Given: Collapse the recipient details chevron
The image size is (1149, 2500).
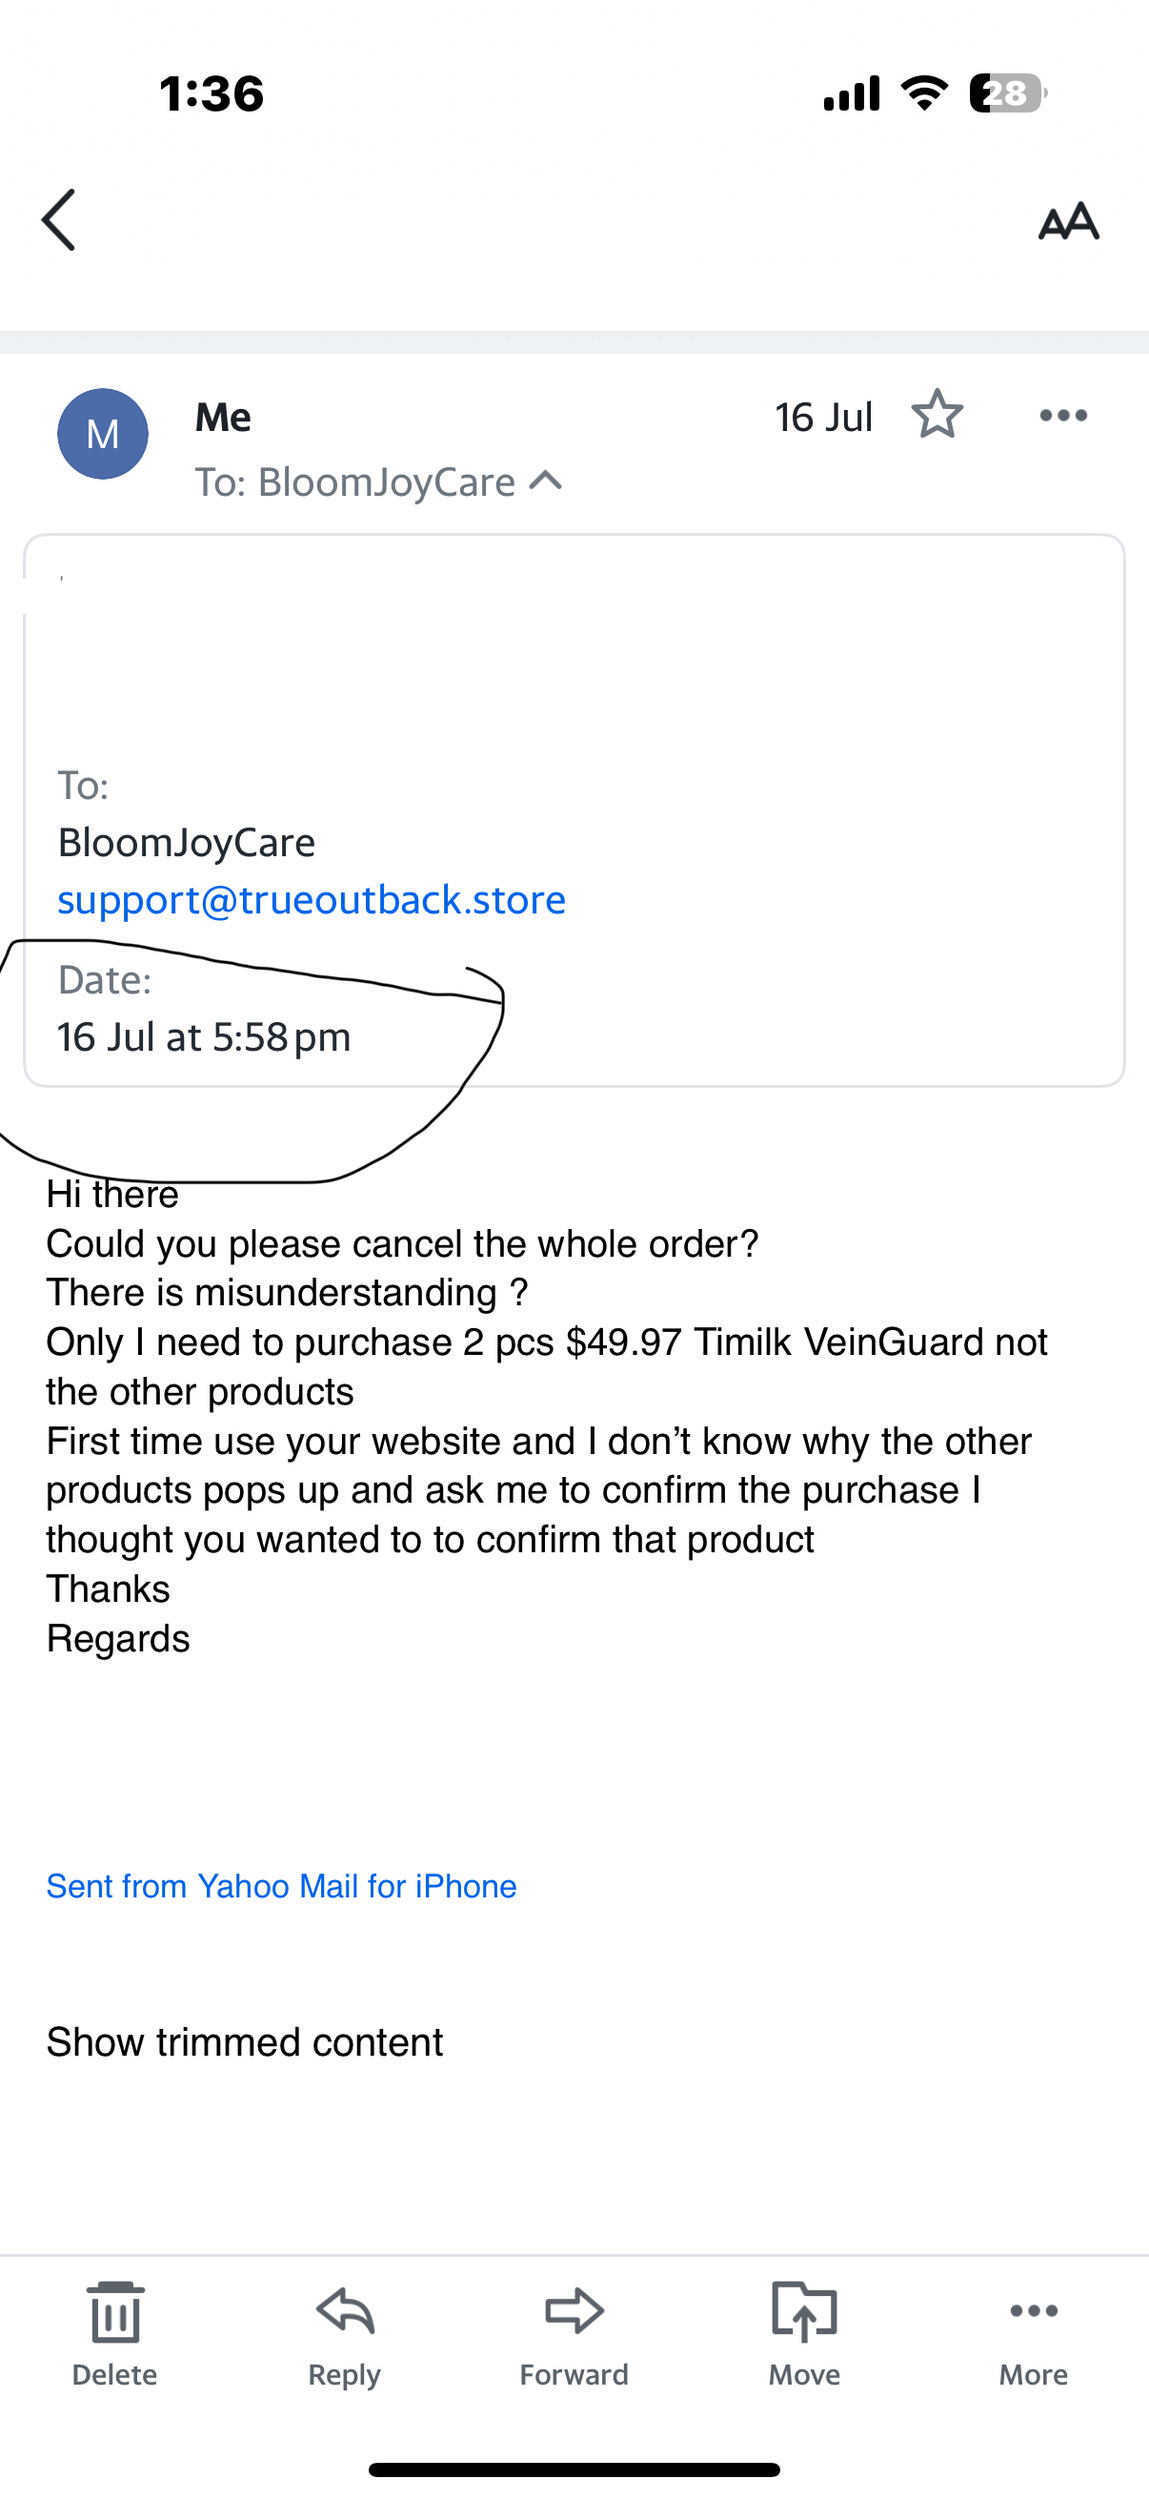Looking at the screenshot, I should [x=546, y=481].
